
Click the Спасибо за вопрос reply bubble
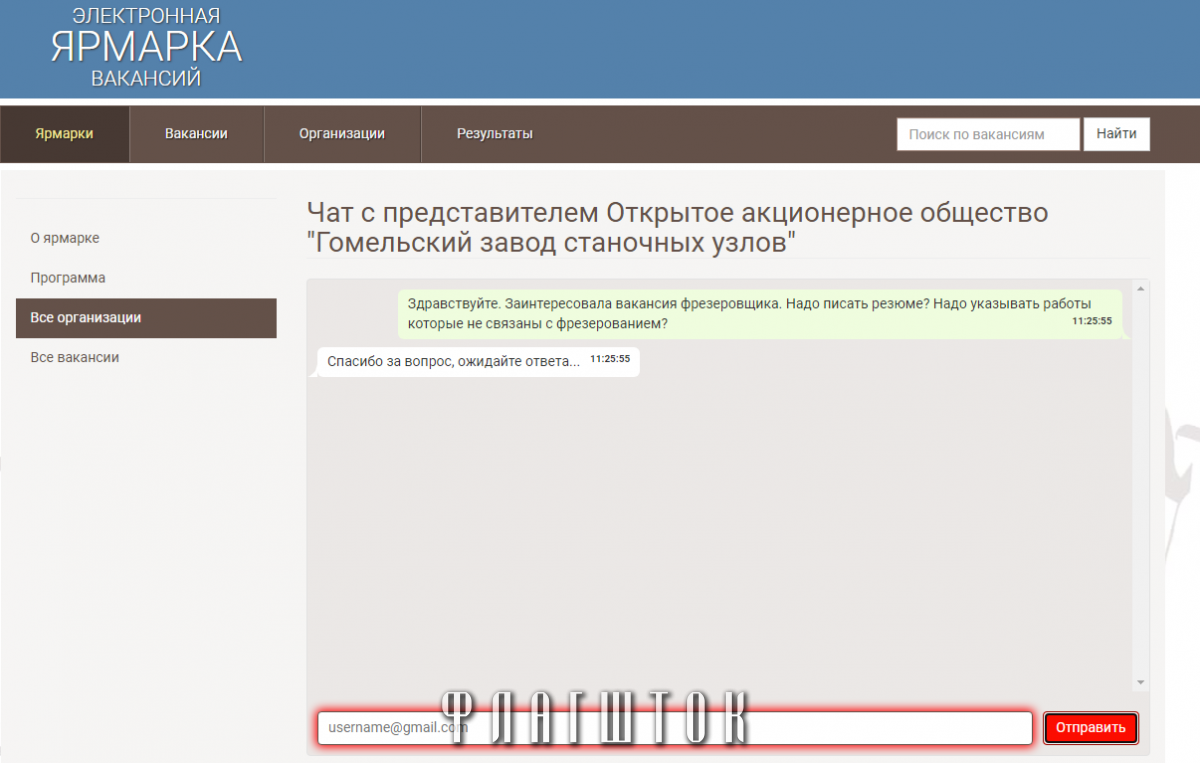pyautogui.click(x=478, y=361)
